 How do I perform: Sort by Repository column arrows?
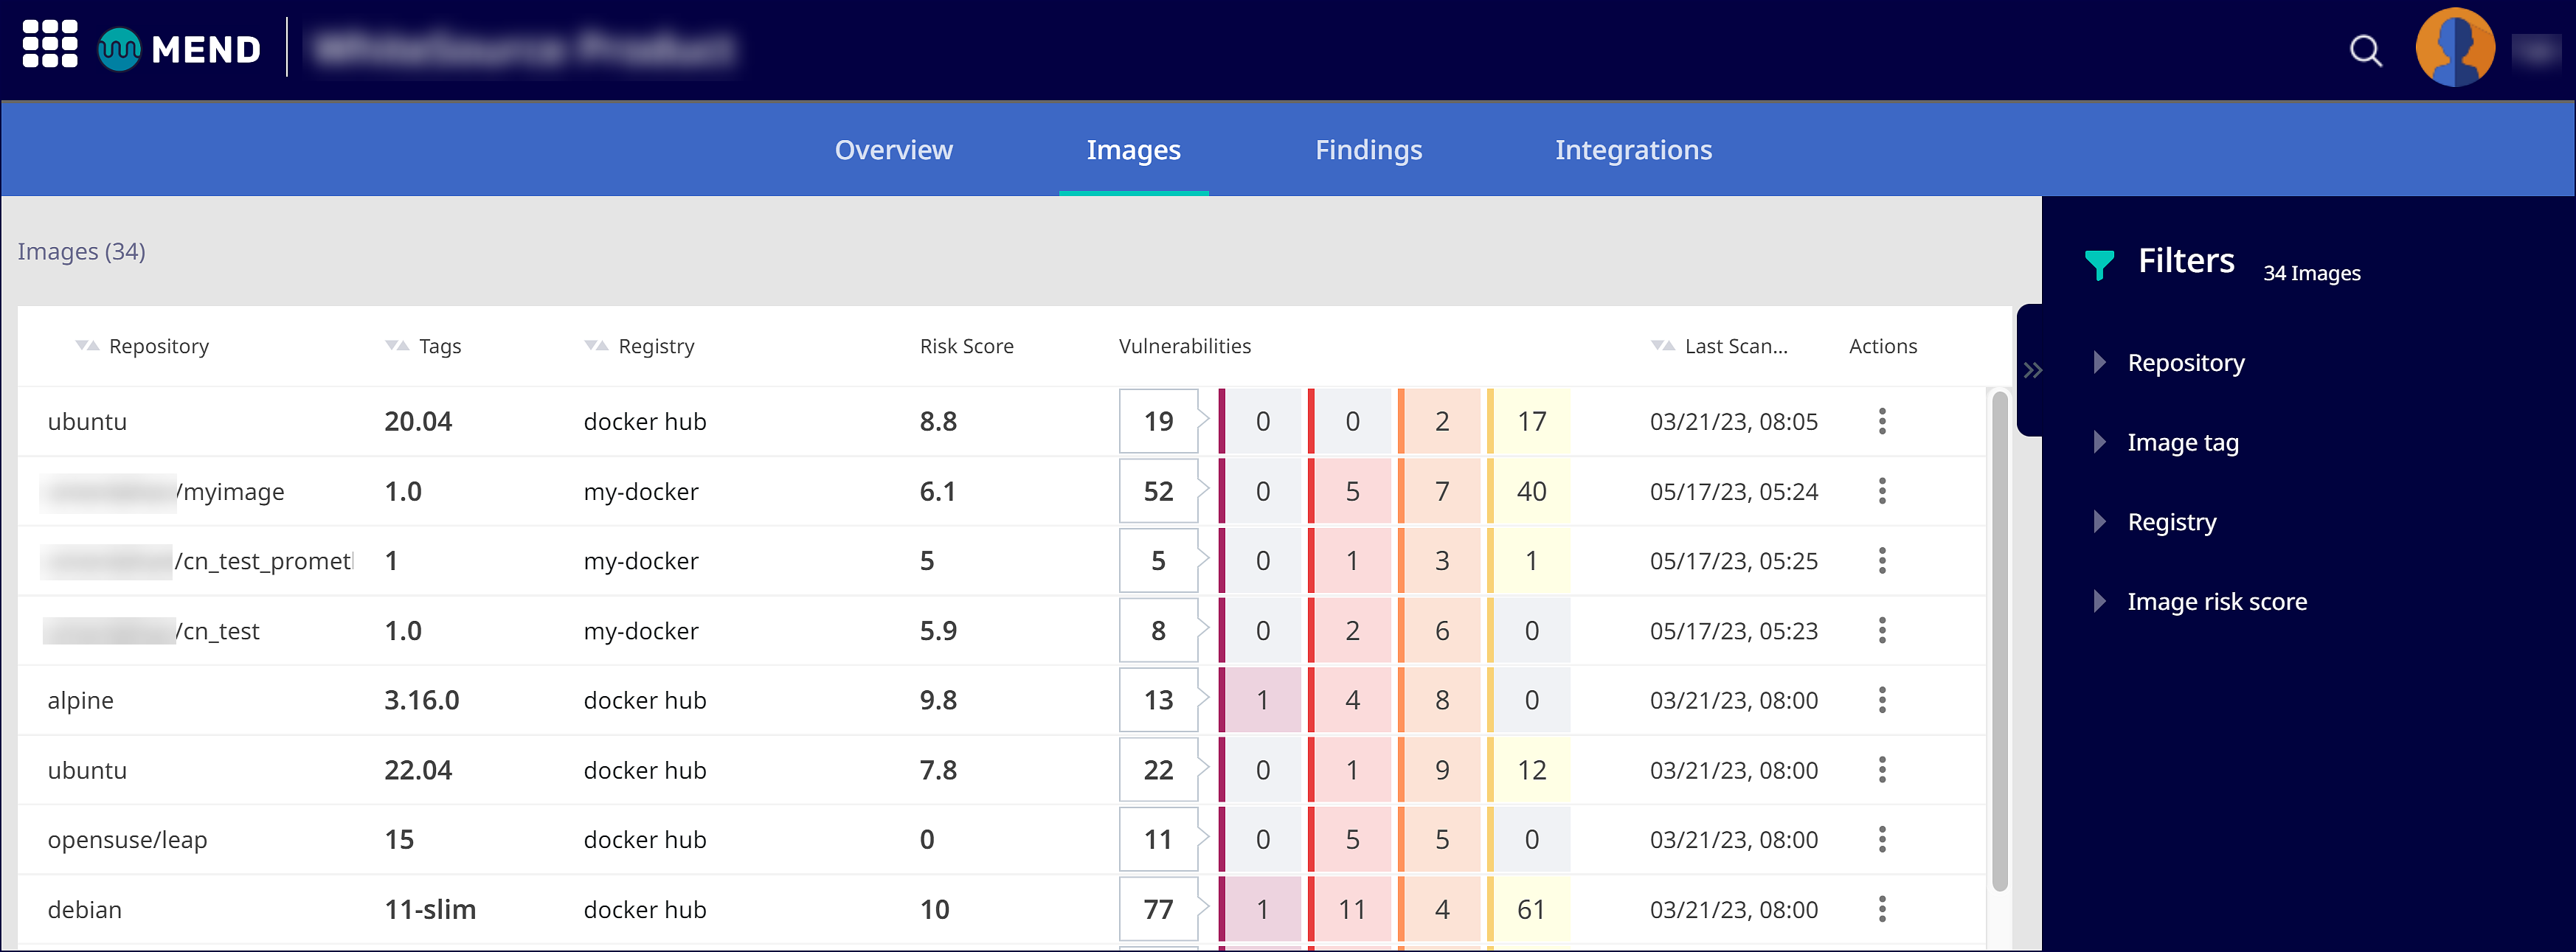pyautogui.click(x=87, y=346)
